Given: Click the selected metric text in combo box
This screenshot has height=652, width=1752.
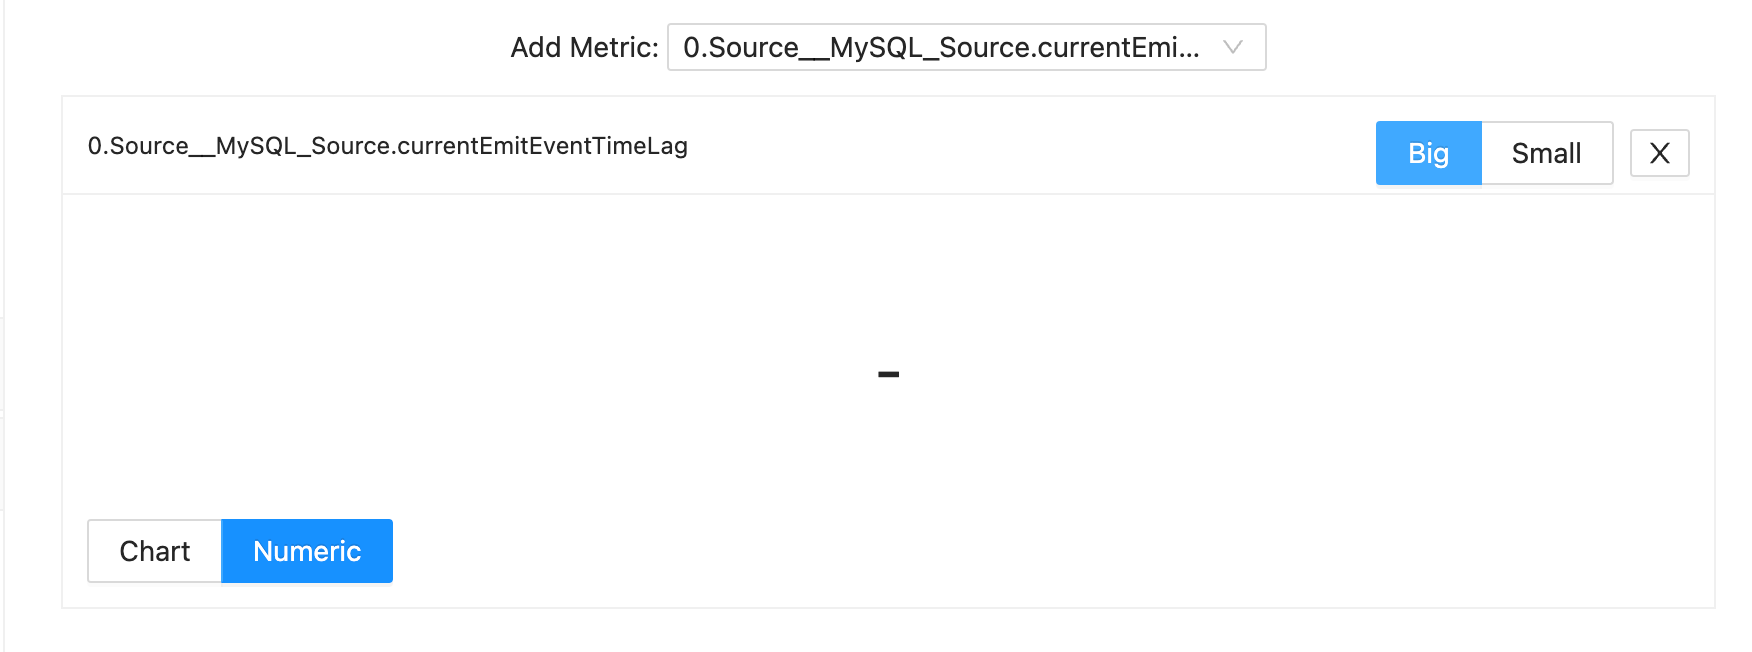Looking at the screenshot, I should [x=941, y=47].
